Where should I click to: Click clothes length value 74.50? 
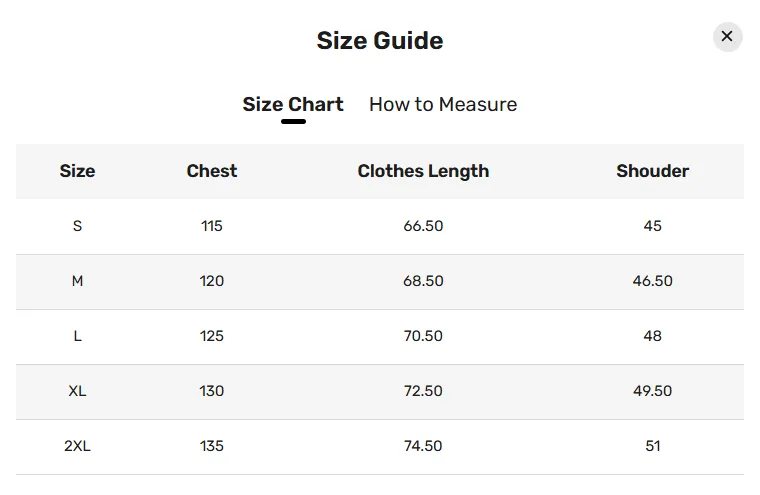tap(423, 446)
